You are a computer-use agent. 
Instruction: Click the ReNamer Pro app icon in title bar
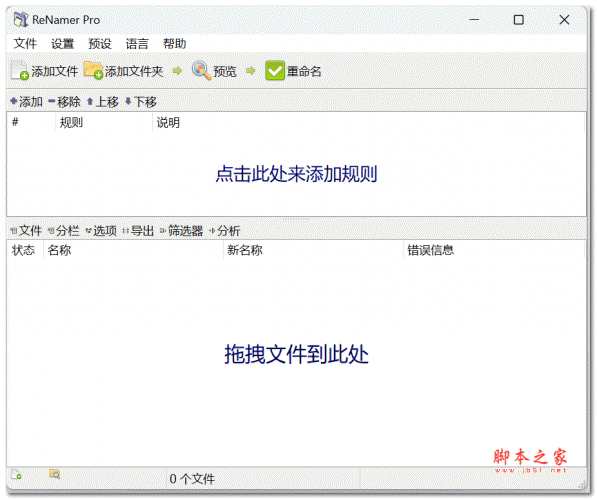click(x=21, y=19)
